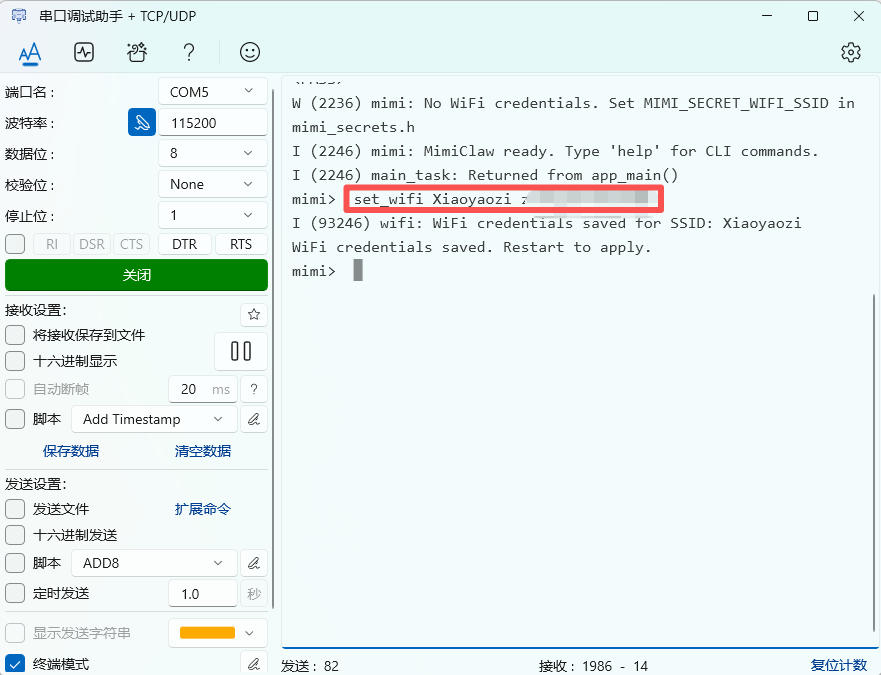Enable 十六进制发送 checkbox
Viewport: 881px width, 675px height.
click(x=15, y=535)
